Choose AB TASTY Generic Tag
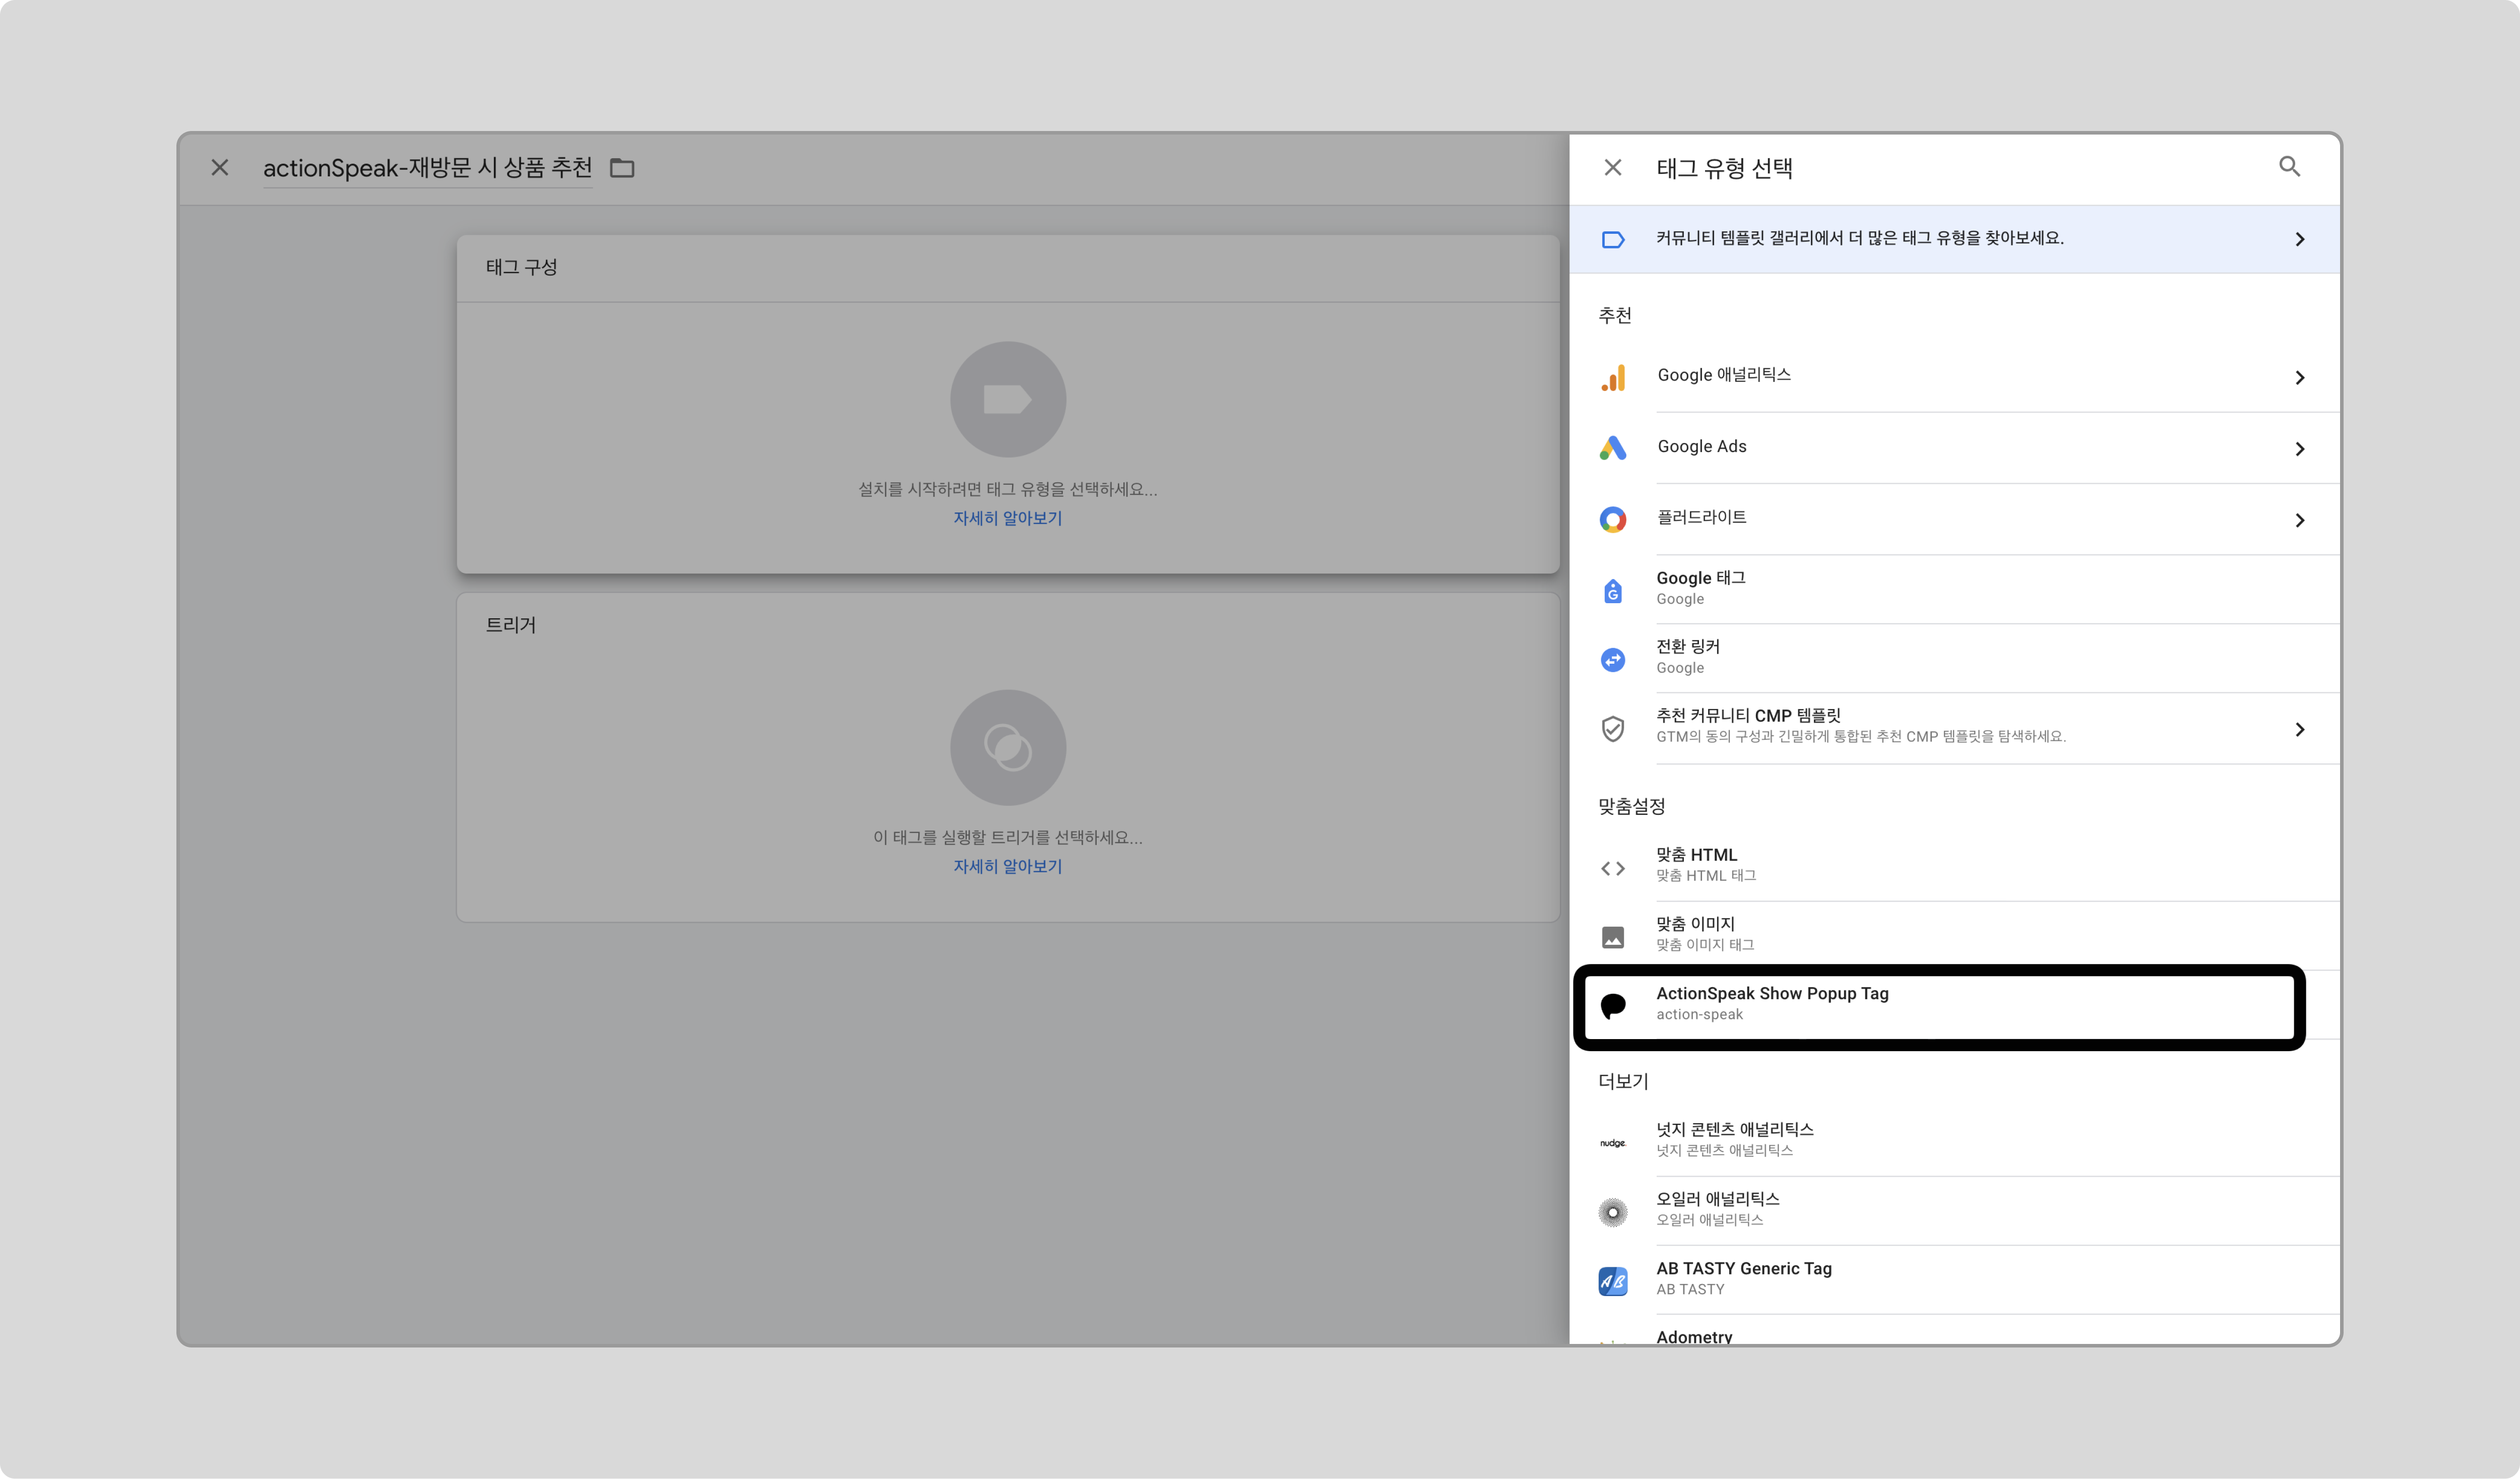This screenshot has width=2520, height=1479. [1954, 1279]
